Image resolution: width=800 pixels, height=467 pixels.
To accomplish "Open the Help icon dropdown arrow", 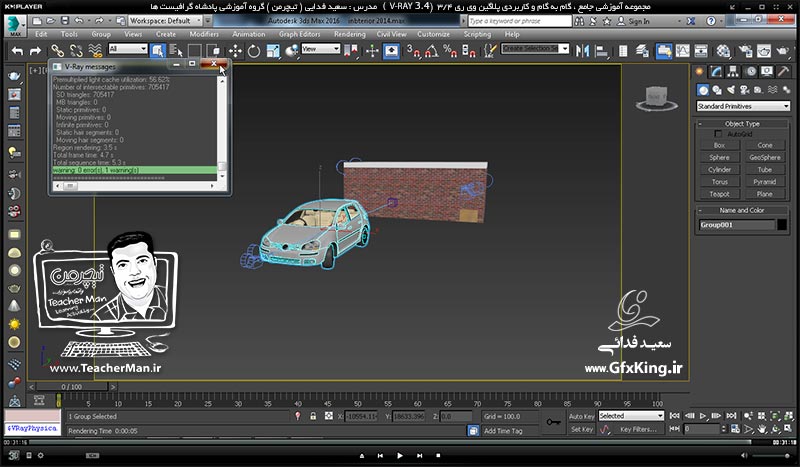I will click(723, 21).
